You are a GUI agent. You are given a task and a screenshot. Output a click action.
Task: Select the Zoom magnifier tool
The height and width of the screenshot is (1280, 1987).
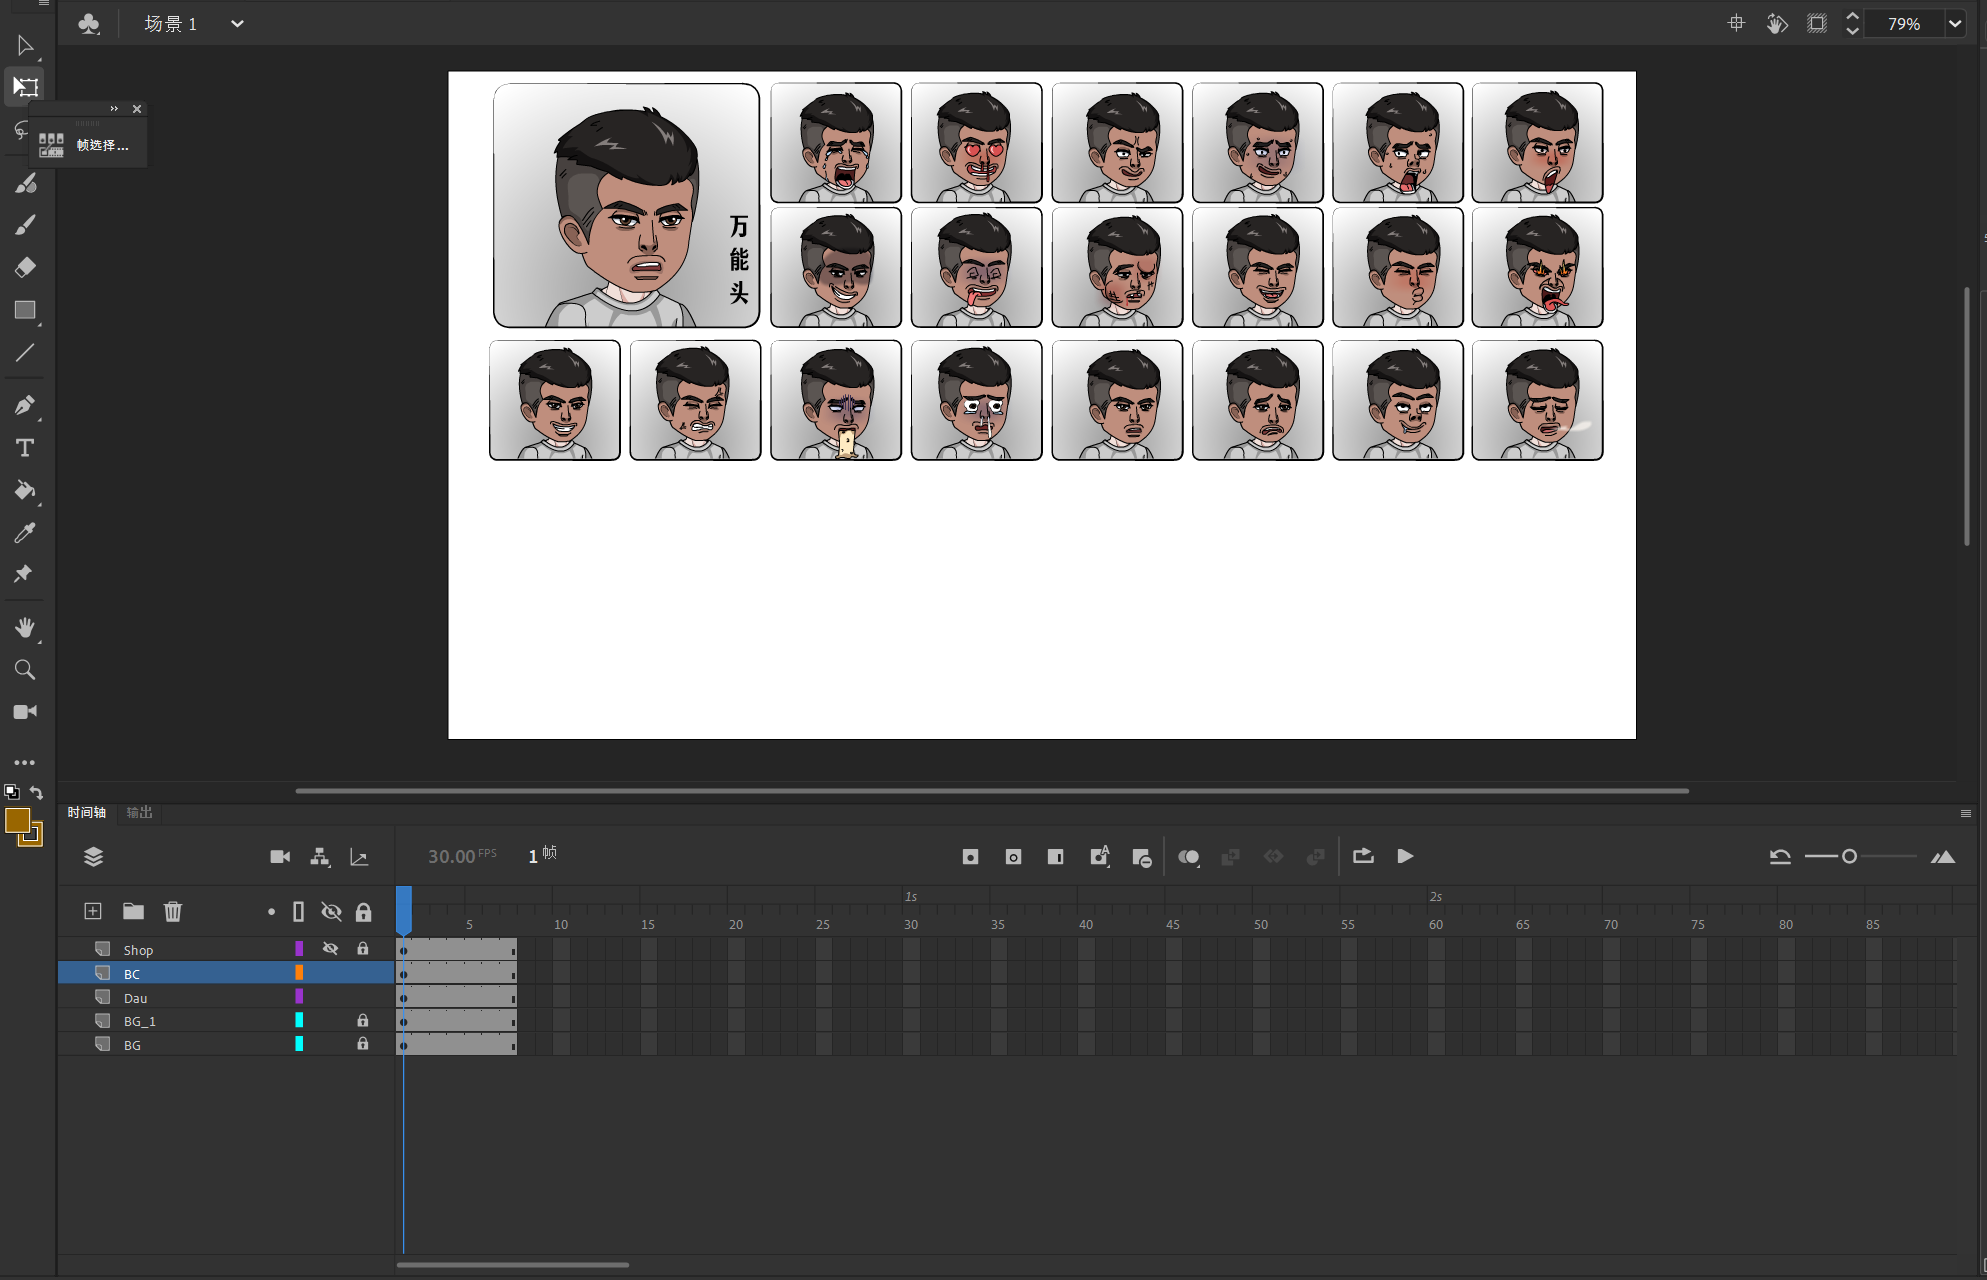(x=25, y=670)
